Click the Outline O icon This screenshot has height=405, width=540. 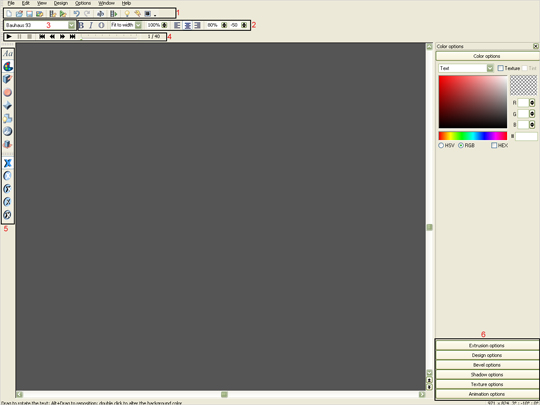pos(101,25)
